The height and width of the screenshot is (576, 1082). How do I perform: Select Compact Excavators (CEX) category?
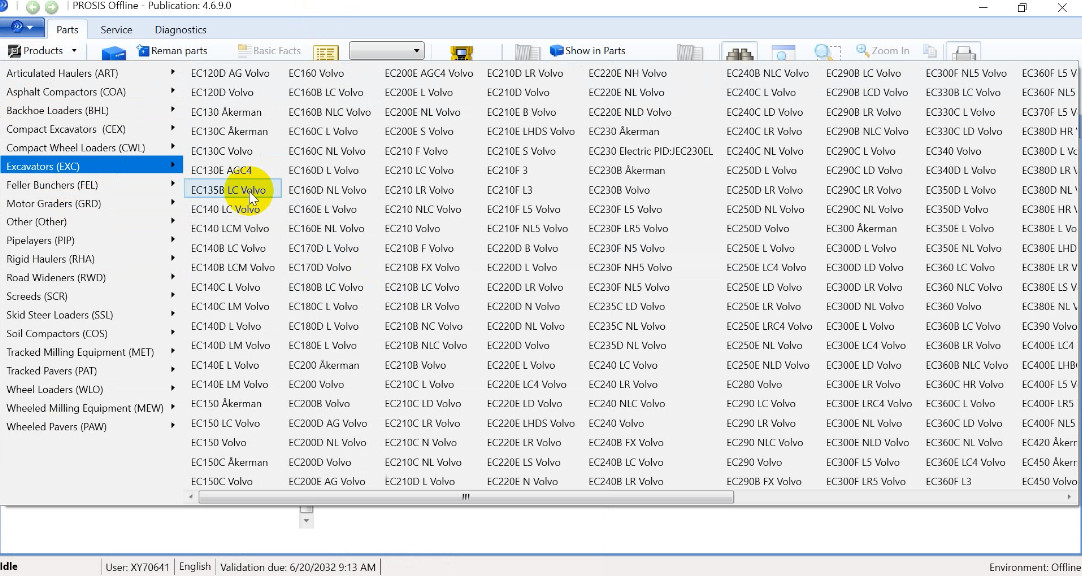click(91, 129)
